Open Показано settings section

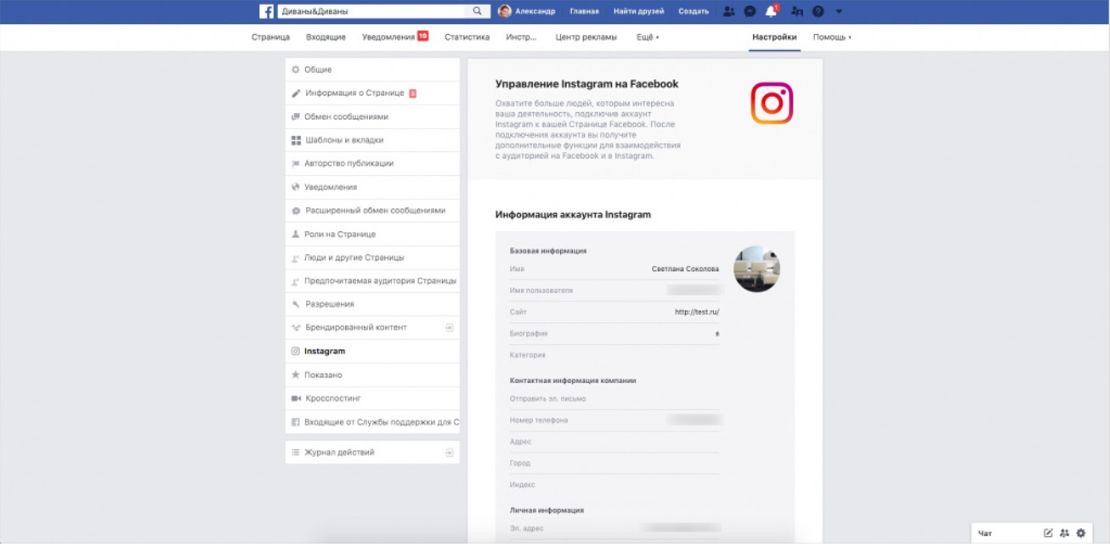(372, 375)
